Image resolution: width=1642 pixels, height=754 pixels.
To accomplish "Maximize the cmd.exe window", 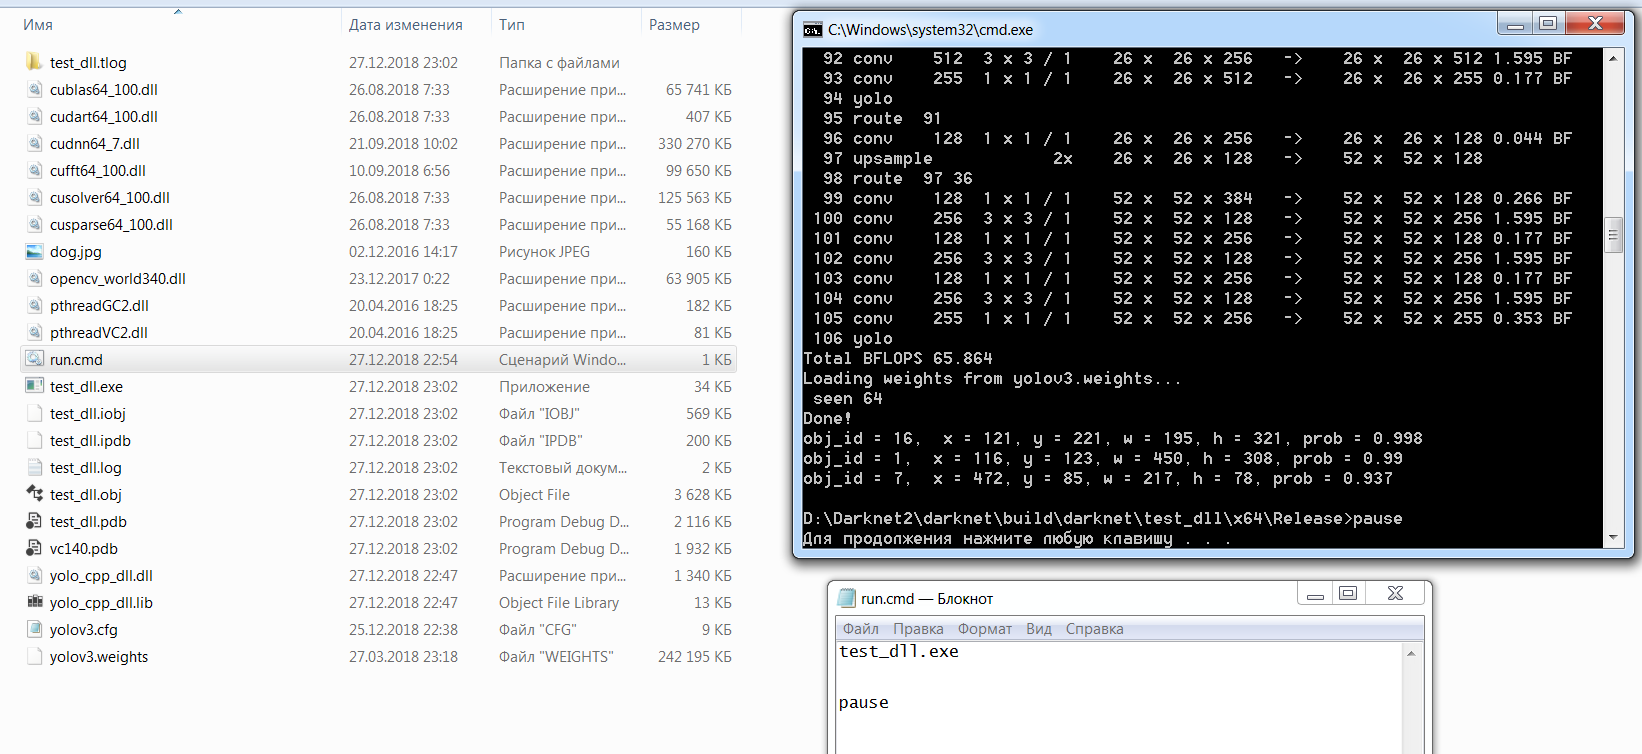I will pyautogui.click(x=1548, y=24).
